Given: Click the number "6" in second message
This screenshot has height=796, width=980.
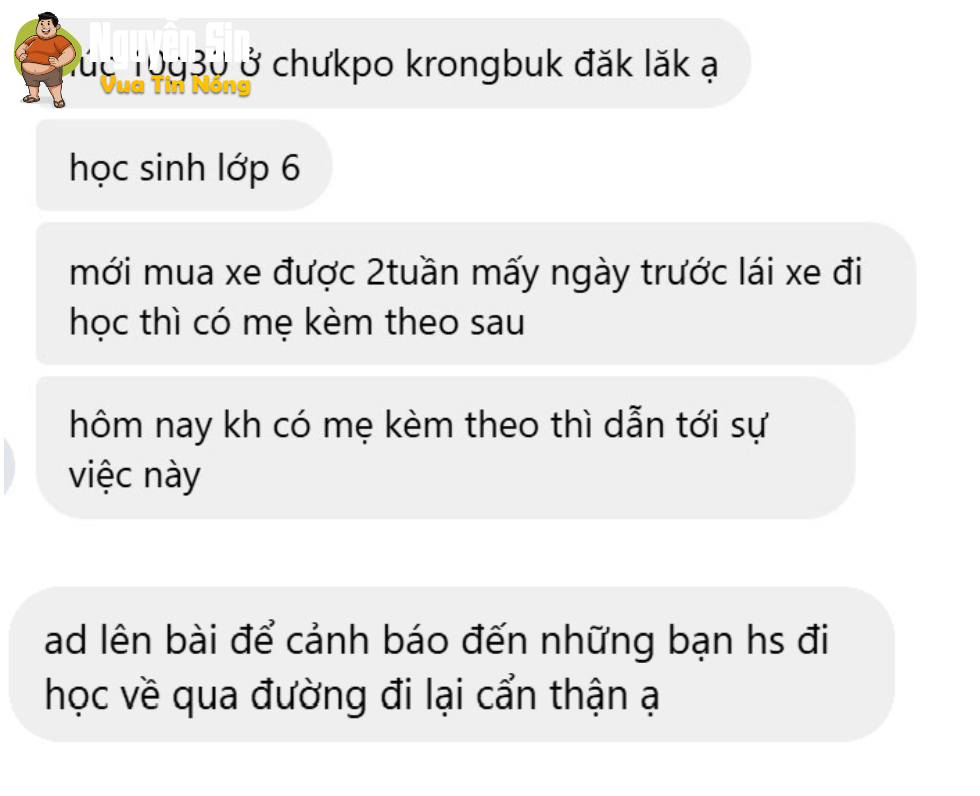Looking at the screenshot, I should pos(291,167).
